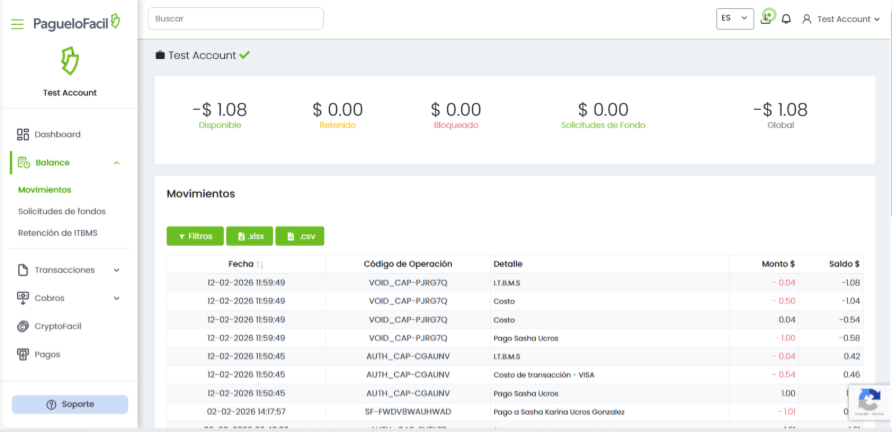Click the Pagos sidebar icon
892x432 pixels.
click(23, 354)
